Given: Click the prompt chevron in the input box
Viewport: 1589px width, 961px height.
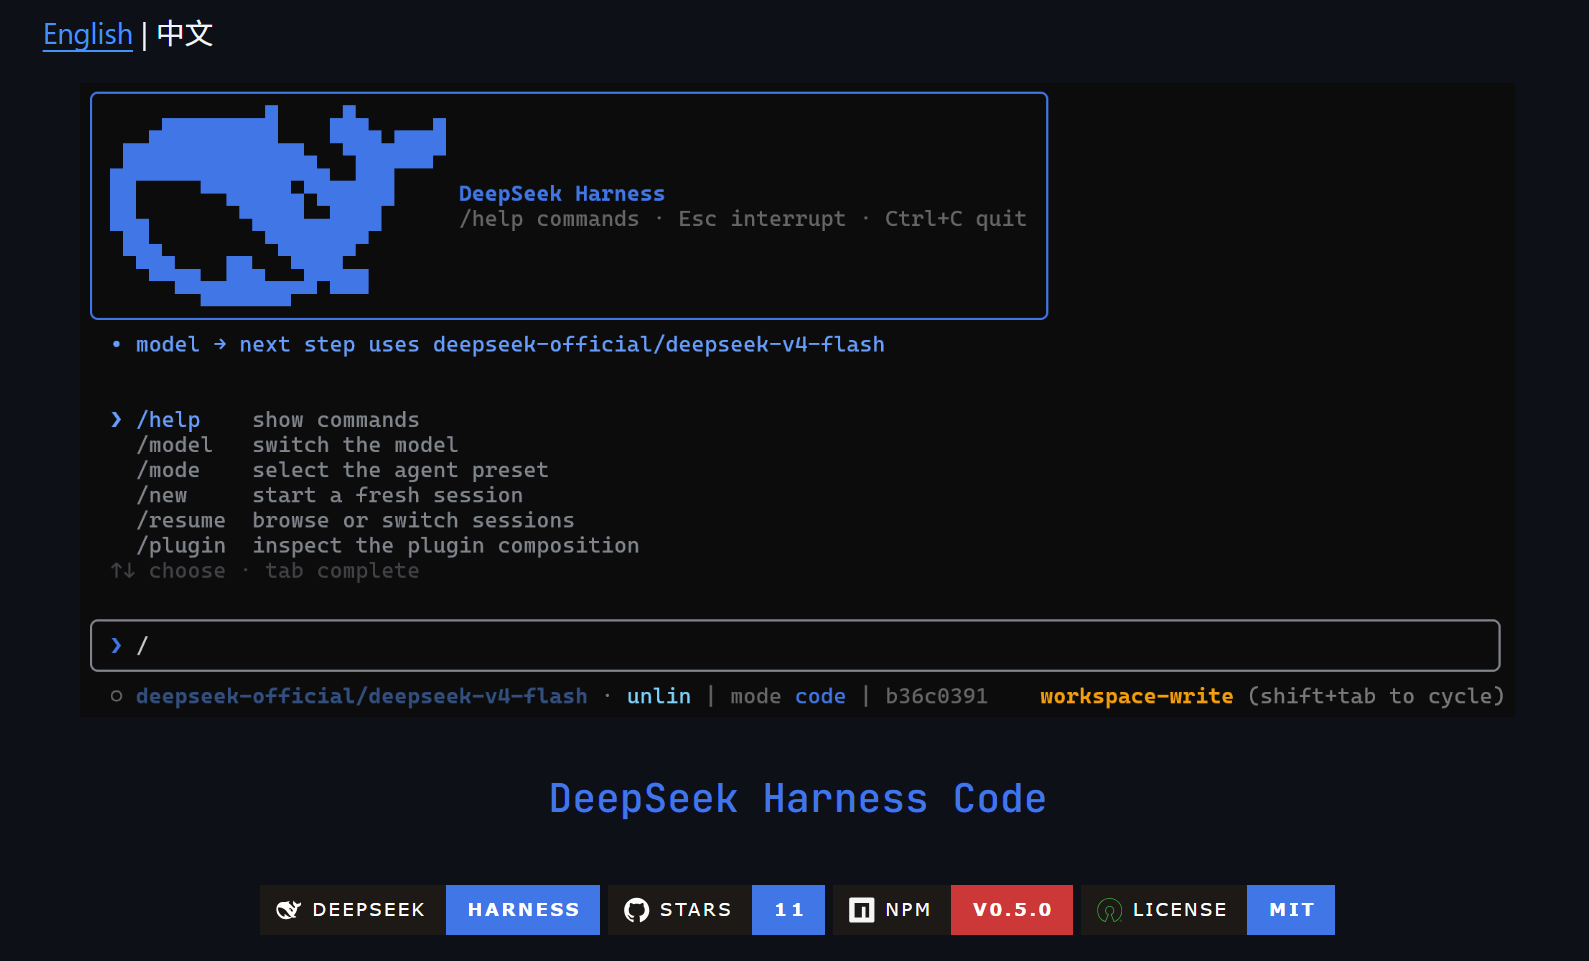Looking at the screenshot, I should (x=116, y=645).
